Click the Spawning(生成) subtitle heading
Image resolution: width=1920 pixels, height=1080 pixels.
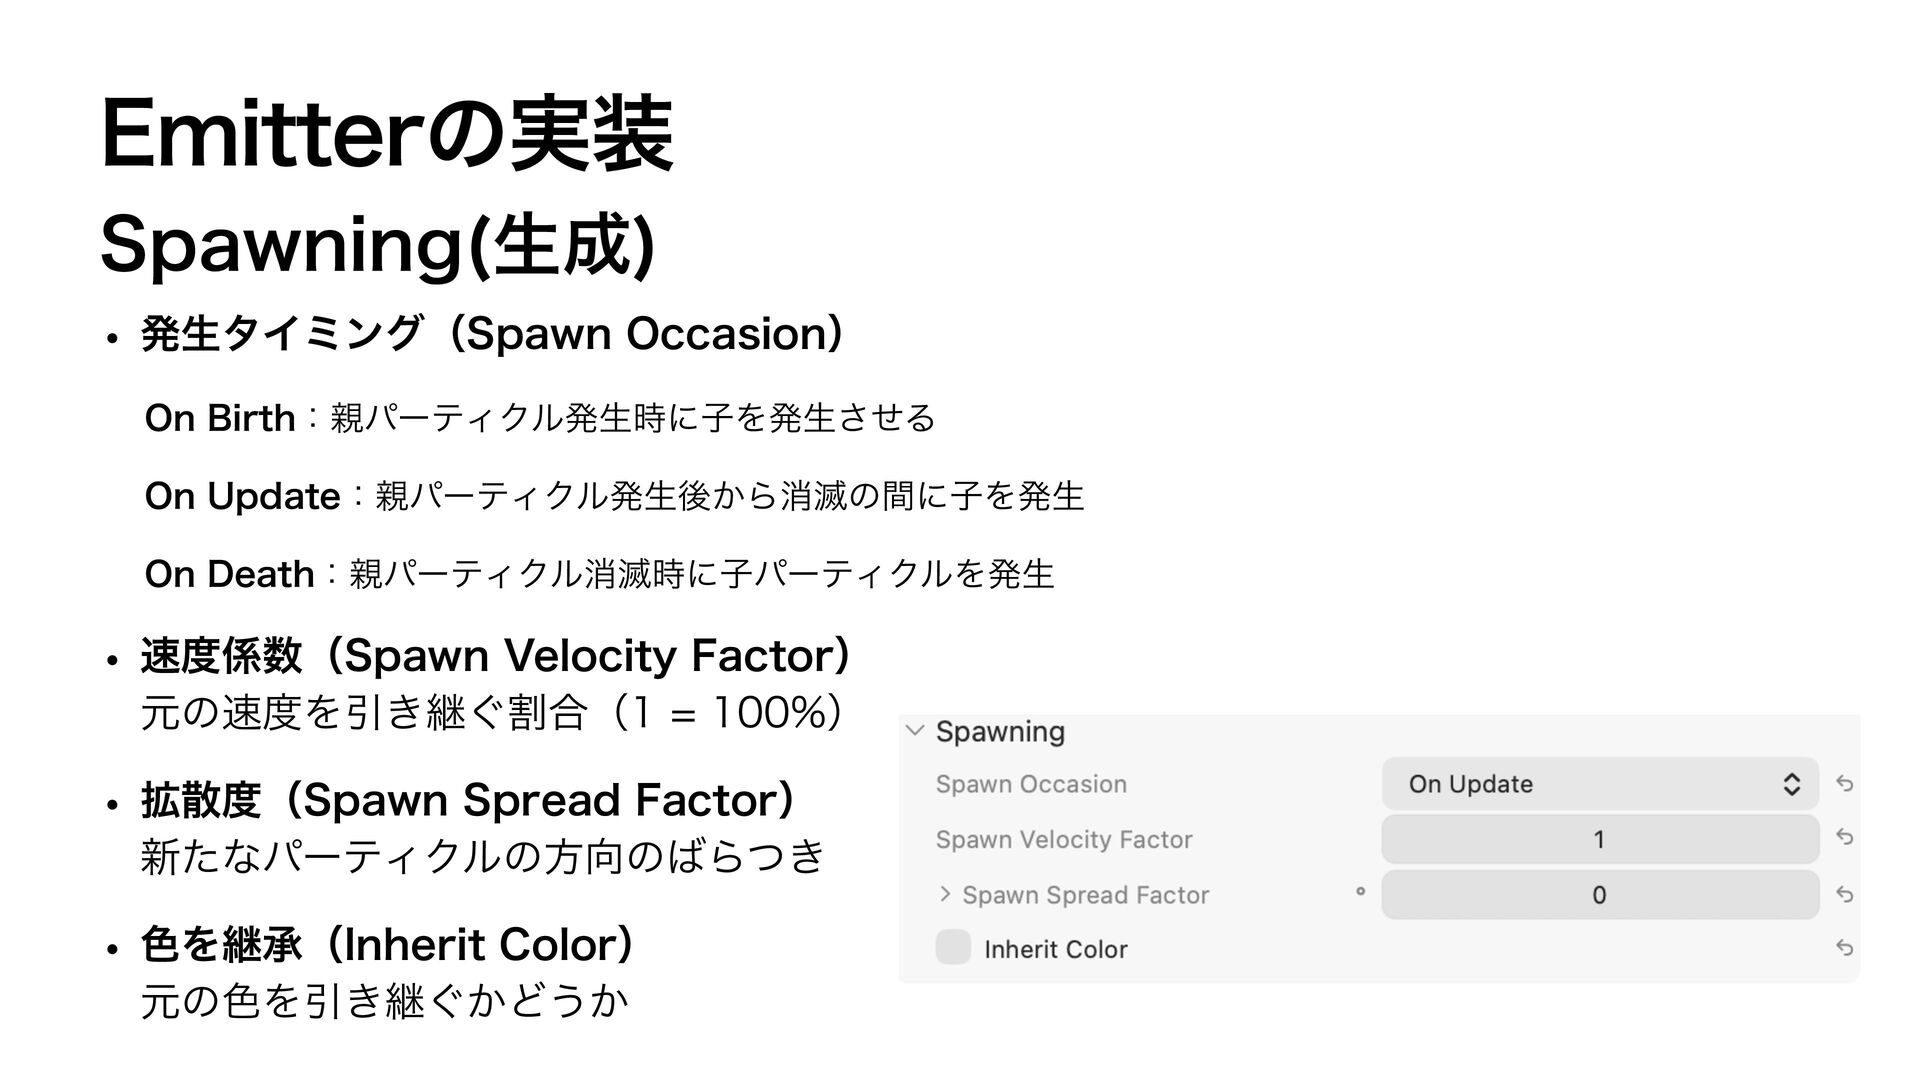(378, 245)
